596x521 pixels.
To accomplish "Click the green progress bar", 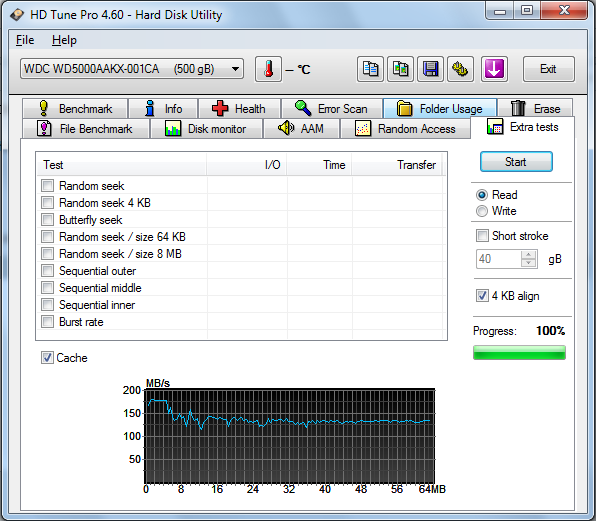I will pos(519,352).
